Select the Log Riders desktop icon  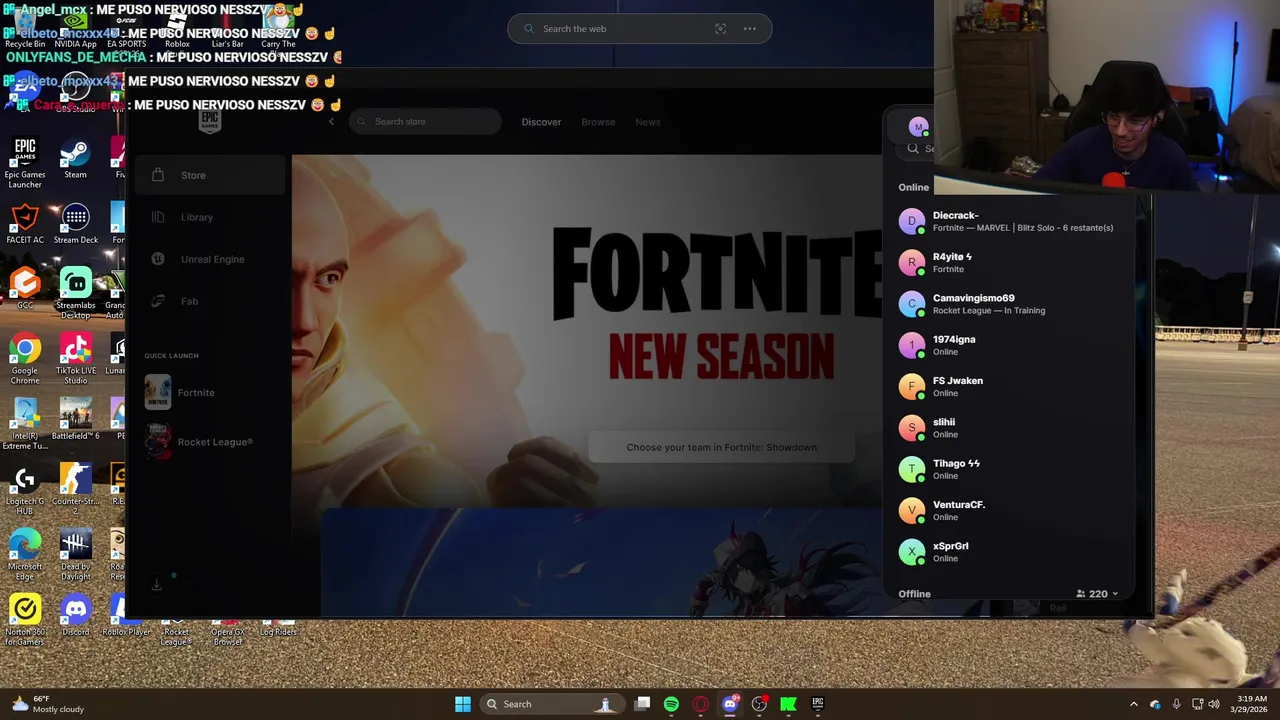point(277,630)
